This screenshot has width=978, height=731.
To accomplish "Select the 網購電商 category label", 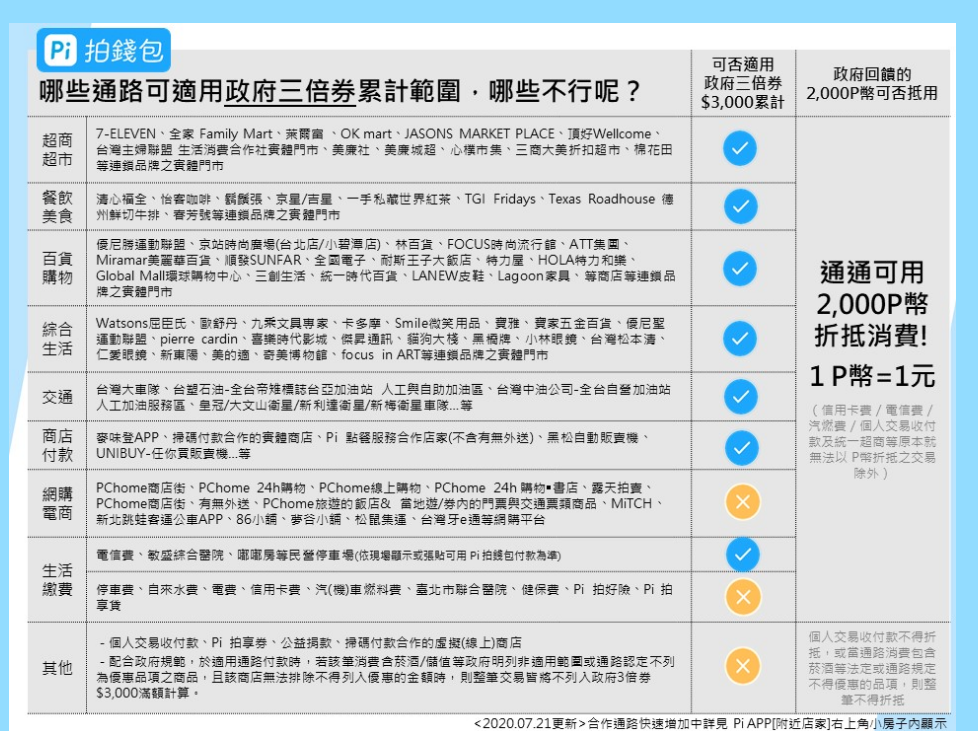I will (57, 503).
